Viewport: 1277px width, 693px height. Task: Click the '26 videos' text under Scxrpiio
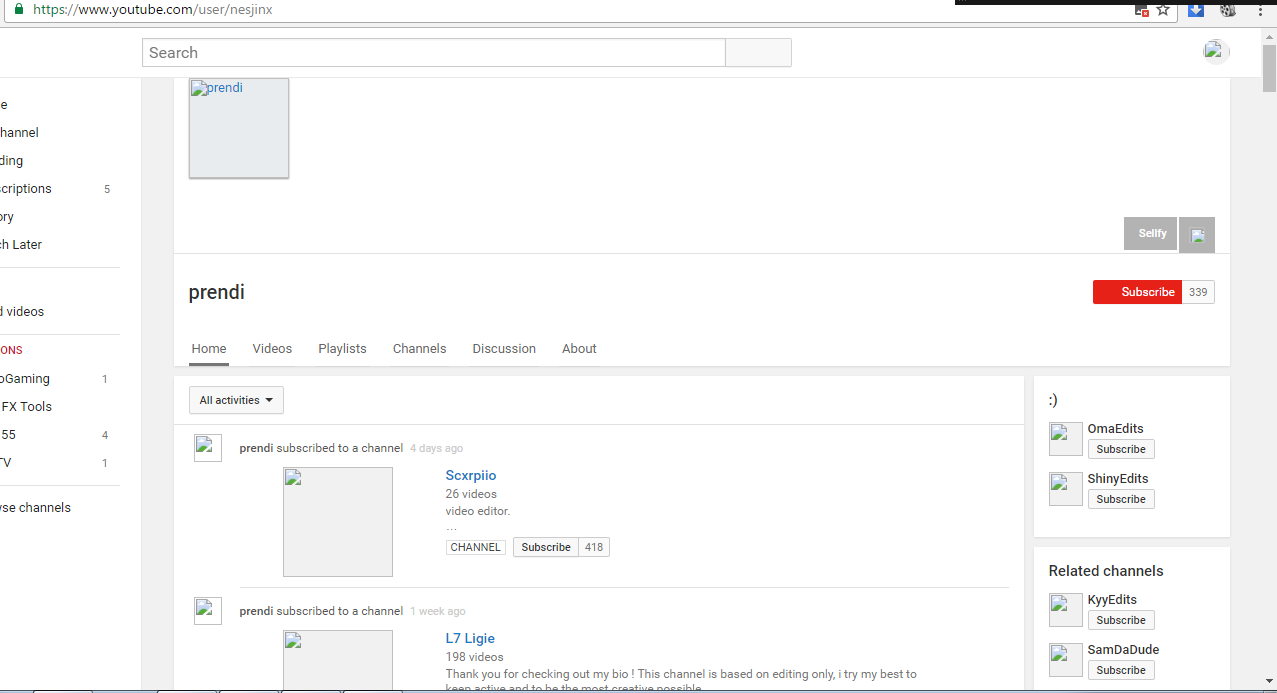click(x=471, y=494)
